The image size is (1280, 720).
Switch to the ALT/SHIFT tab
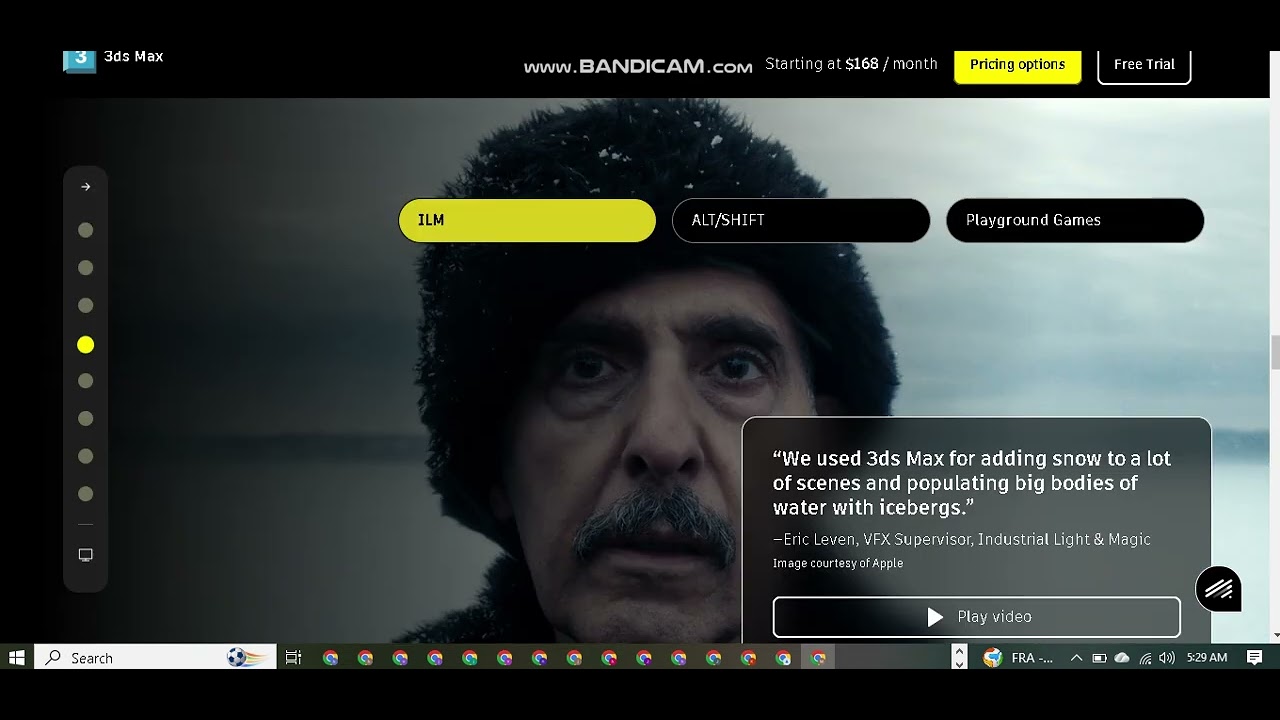(801, 220)
